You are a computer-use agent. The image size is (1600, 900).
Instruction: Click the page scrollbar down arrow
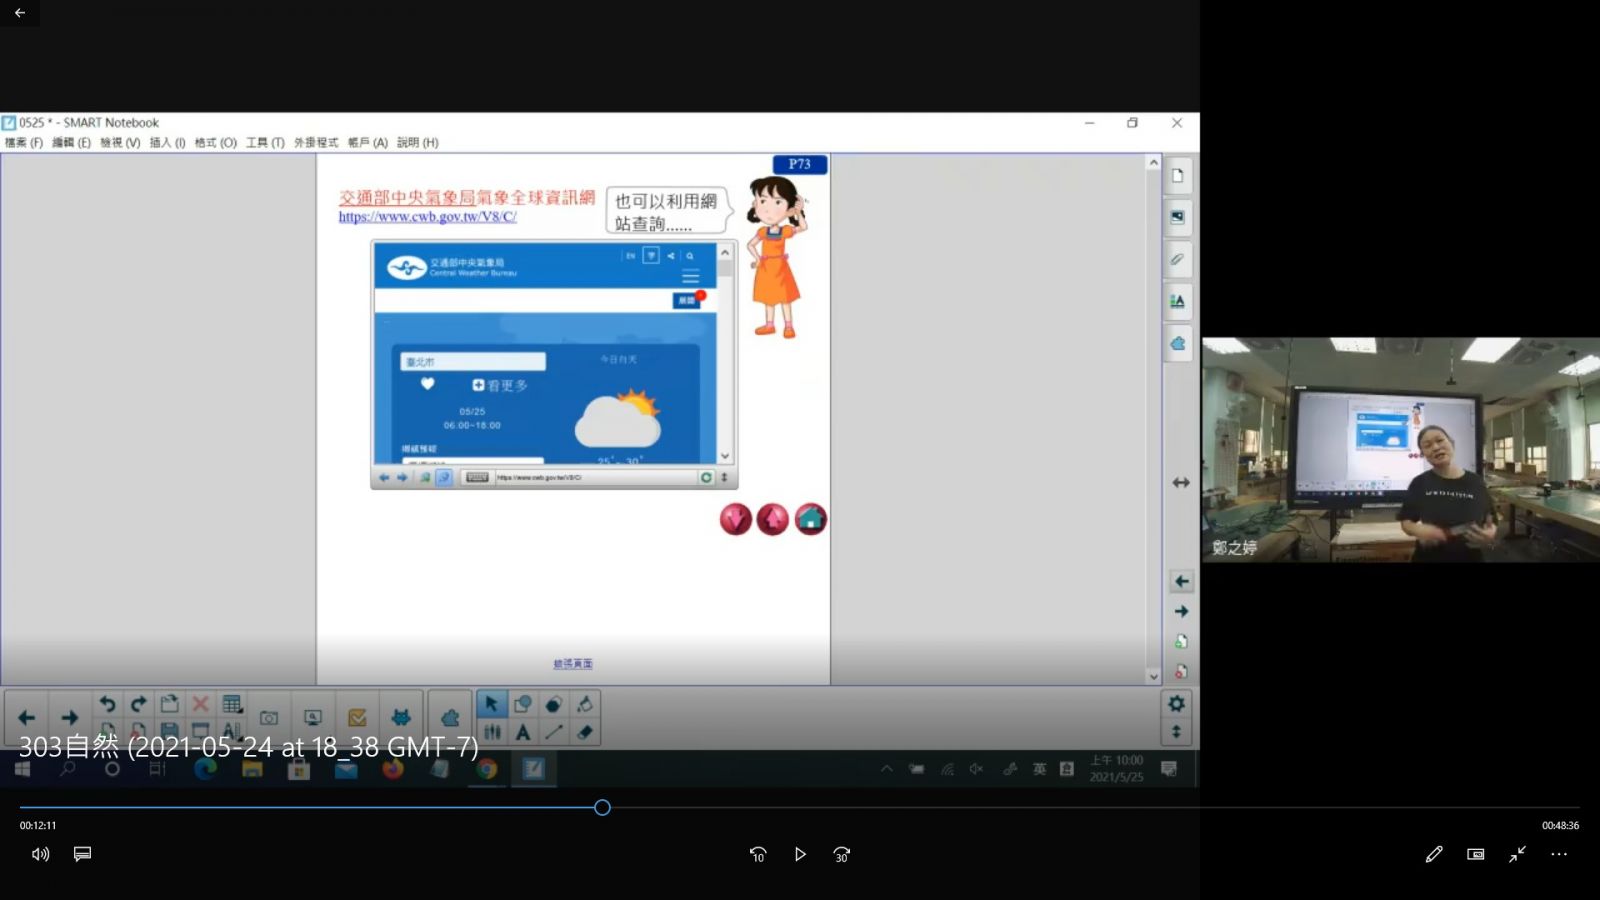pos(1153,676)
